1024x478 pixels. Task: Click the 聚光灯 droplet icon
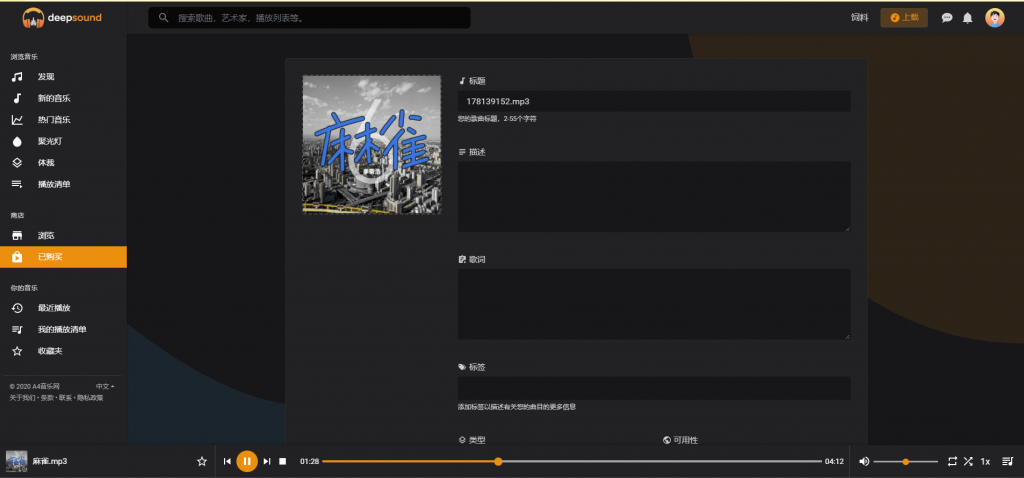click(18, 141)
